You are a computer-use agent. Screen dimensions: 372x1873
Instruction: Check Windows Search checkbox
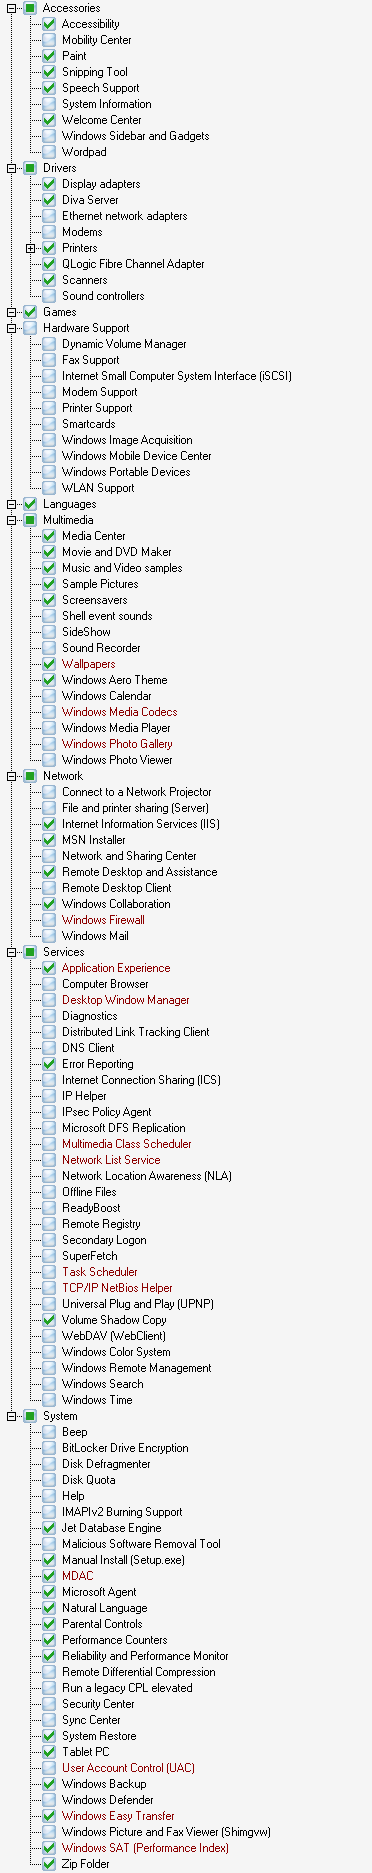(x=49, y=1384)
